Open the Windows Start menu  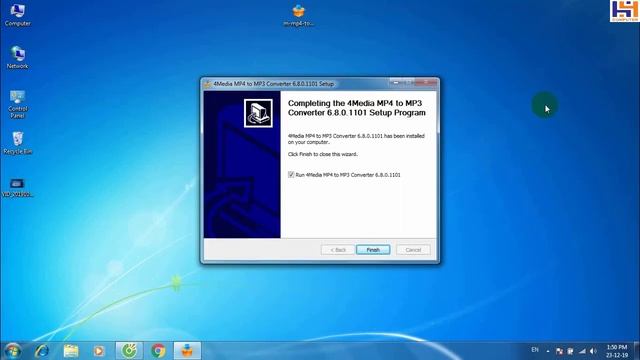click(x=12, y=351)
